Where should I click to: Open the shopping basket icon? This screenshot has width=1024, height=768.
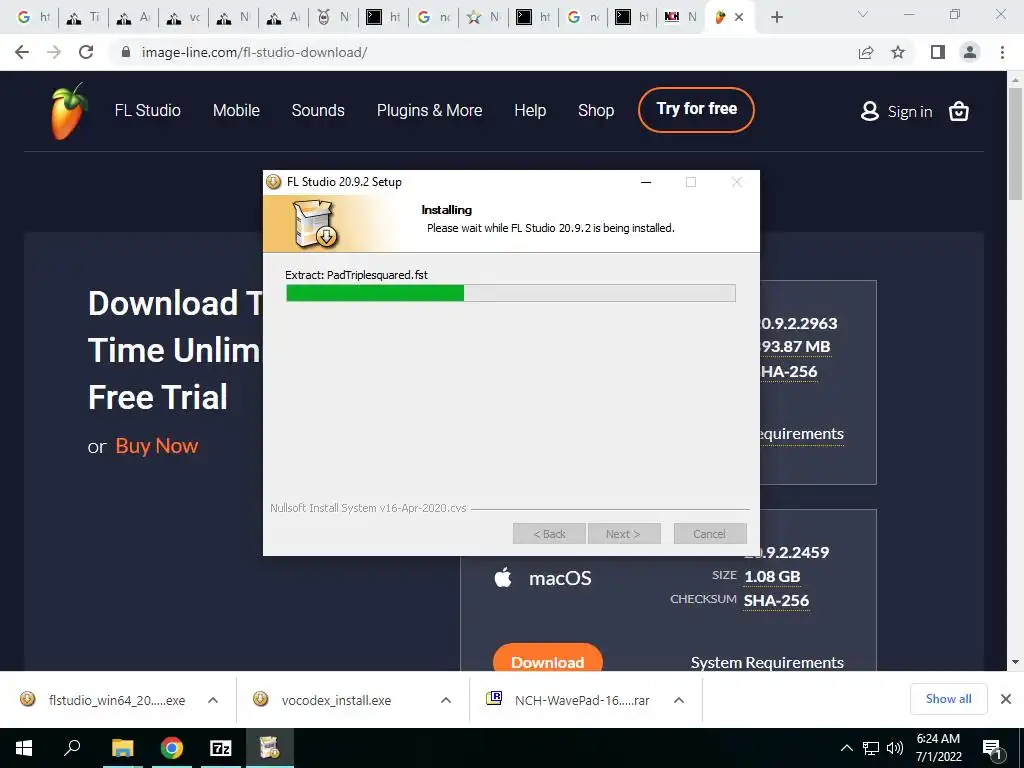[959, 111]
